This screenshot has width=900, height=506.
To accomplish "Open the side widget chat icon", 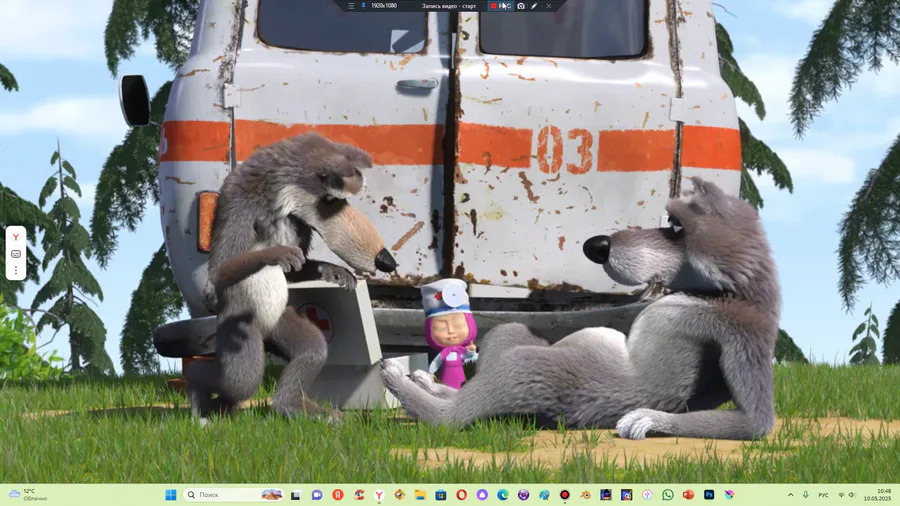I will tap(16, 254).
